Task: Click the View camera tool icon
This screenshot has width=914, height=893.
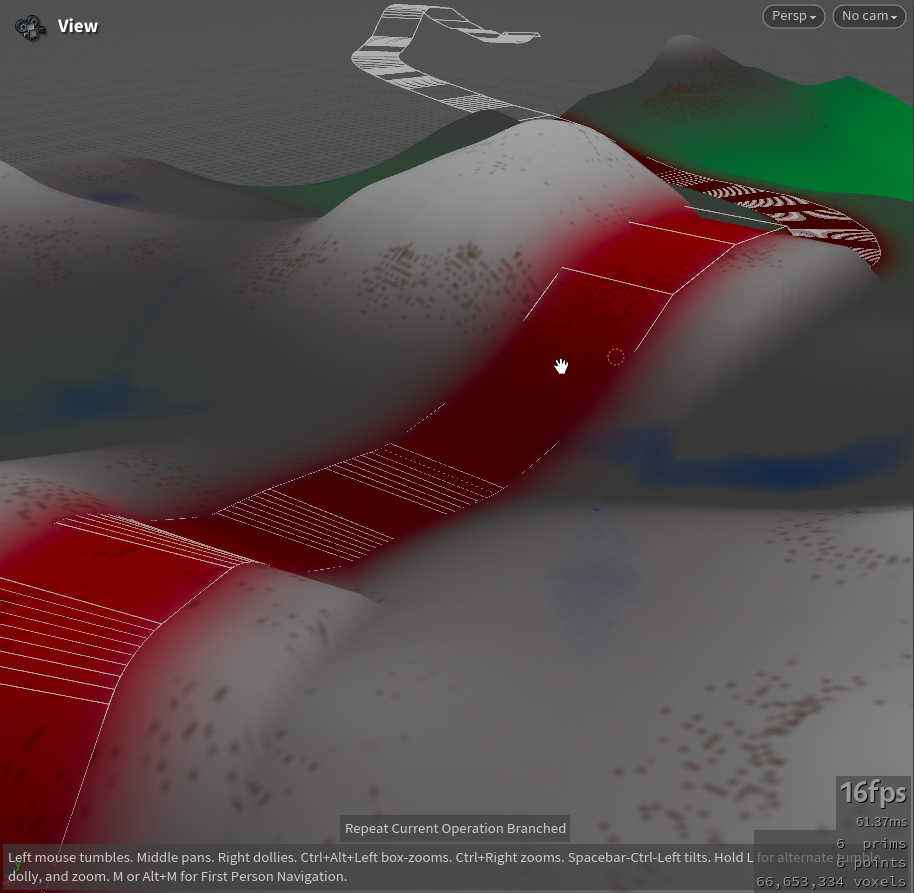Action: [x=30, y=27]
